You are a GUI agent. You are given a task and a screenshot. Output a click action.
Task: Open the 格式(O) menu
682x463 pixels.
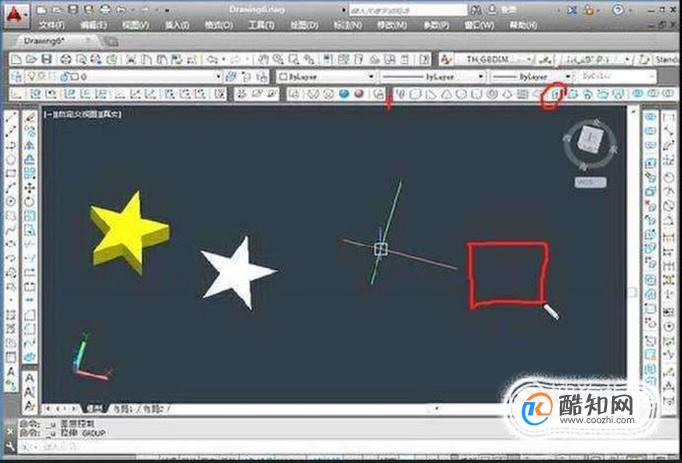coord(219,25)
